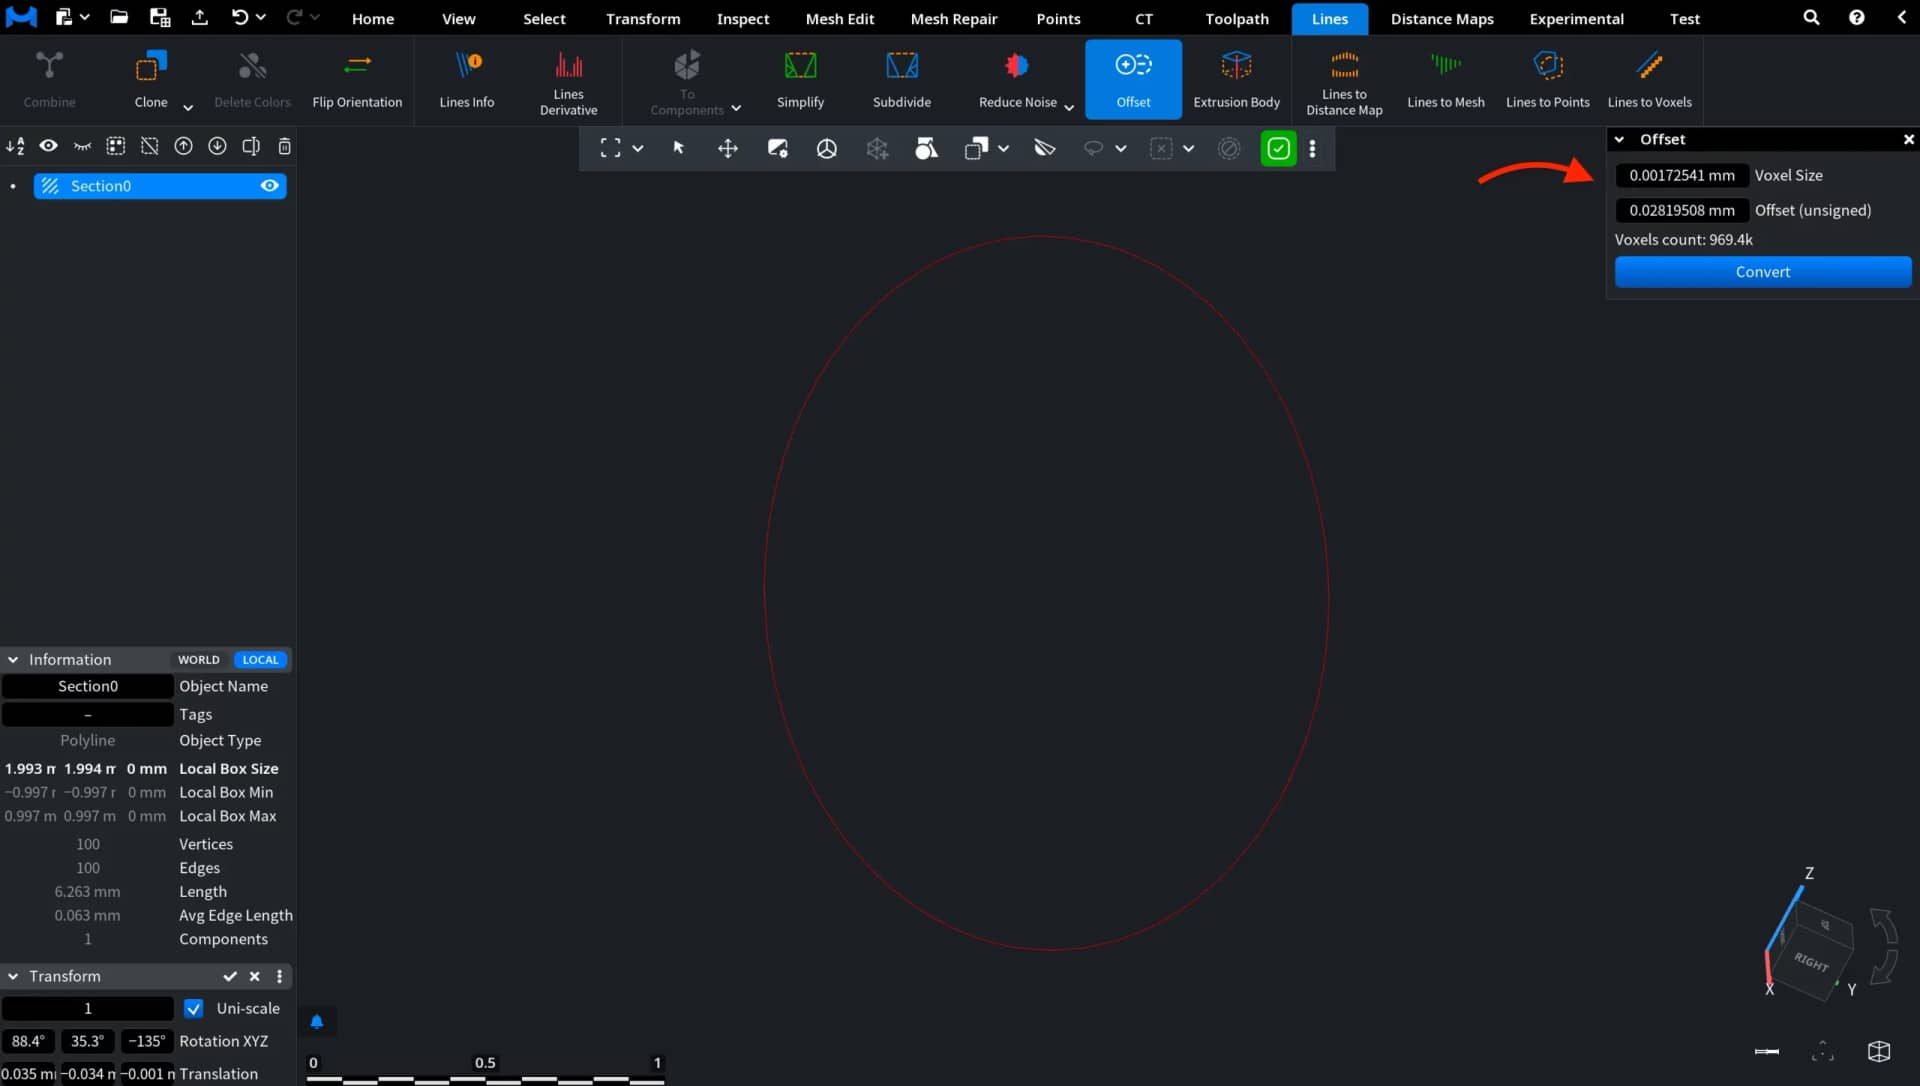Open the Reduce Noise dropdown arrow

click(x=1069, y=107)
